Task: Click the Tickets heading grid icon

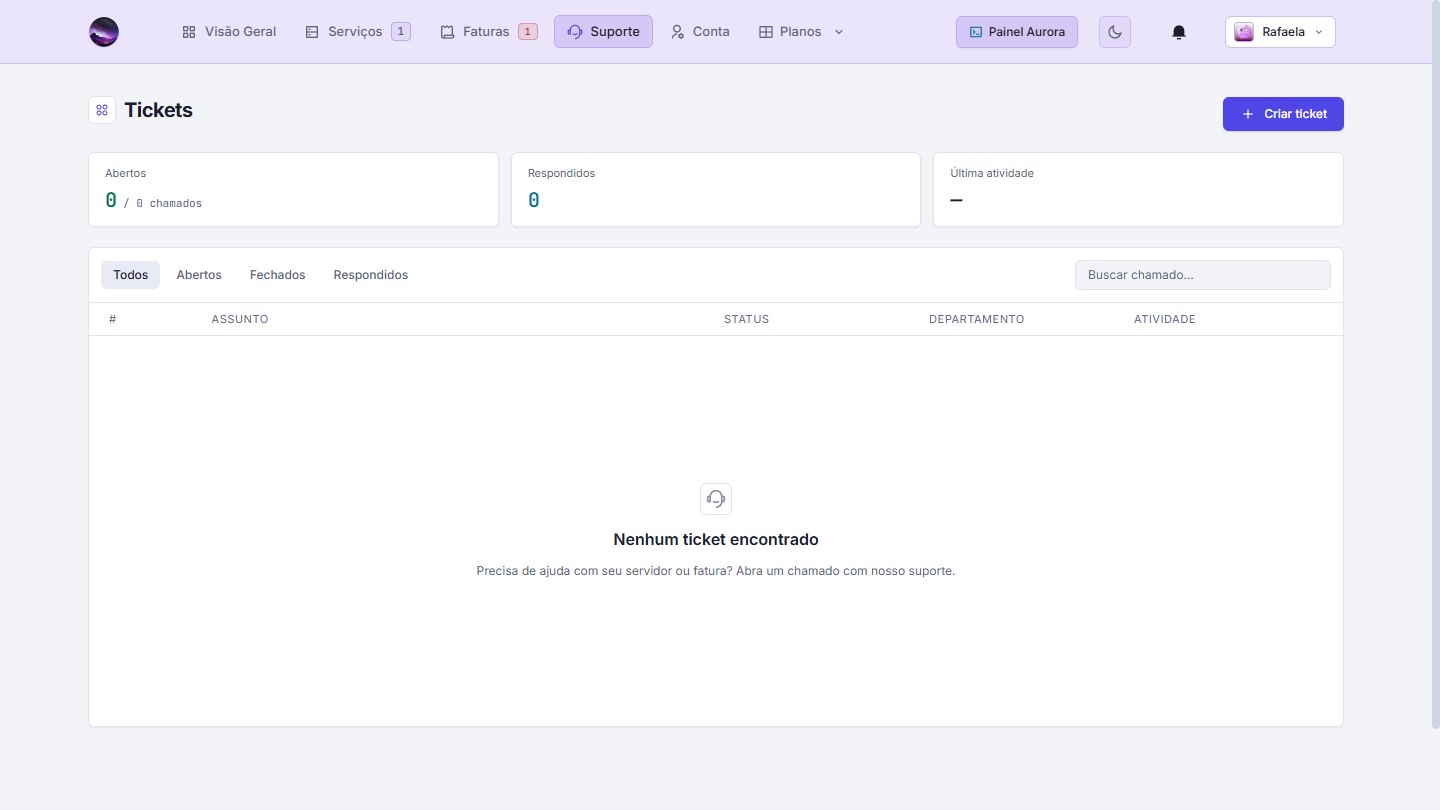Action: tap(102, 110)
